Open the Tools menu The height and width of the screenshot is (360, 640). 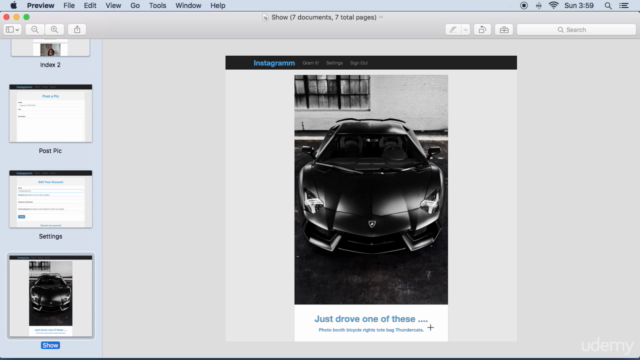click(157, 5)
